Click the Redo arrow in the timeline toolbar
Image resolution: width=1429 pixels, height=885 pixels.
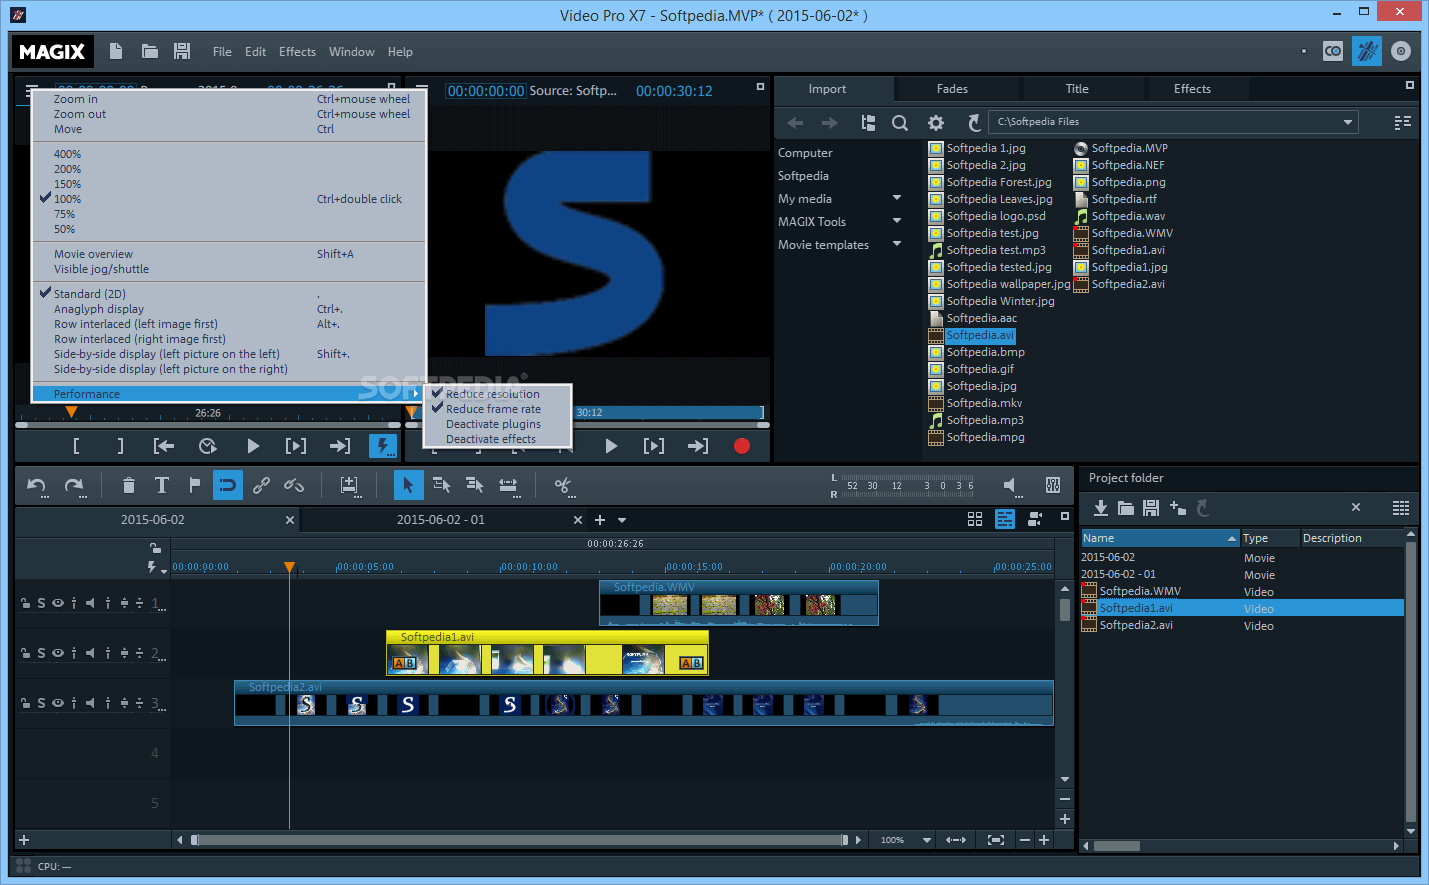click(x=74, y=486)
